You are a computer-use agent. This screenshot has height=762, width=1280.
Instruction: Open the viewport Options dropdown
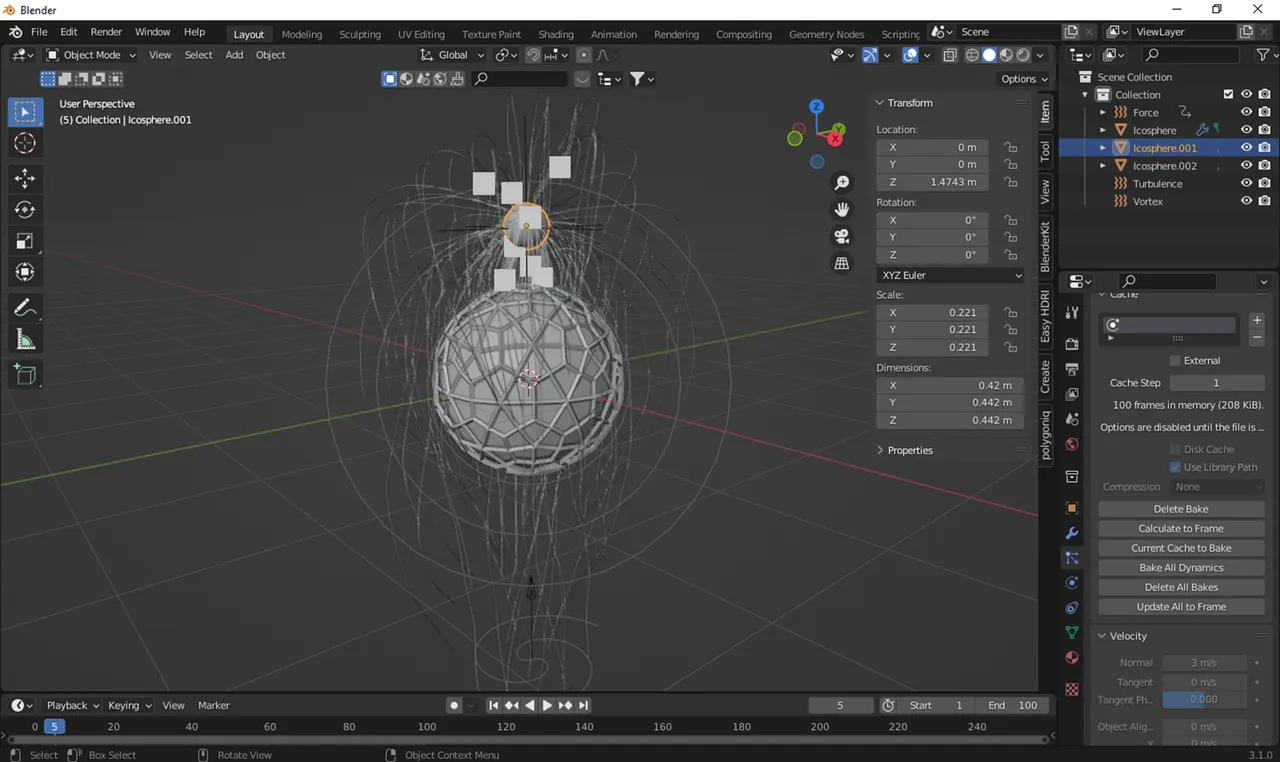click(1024, 79)
